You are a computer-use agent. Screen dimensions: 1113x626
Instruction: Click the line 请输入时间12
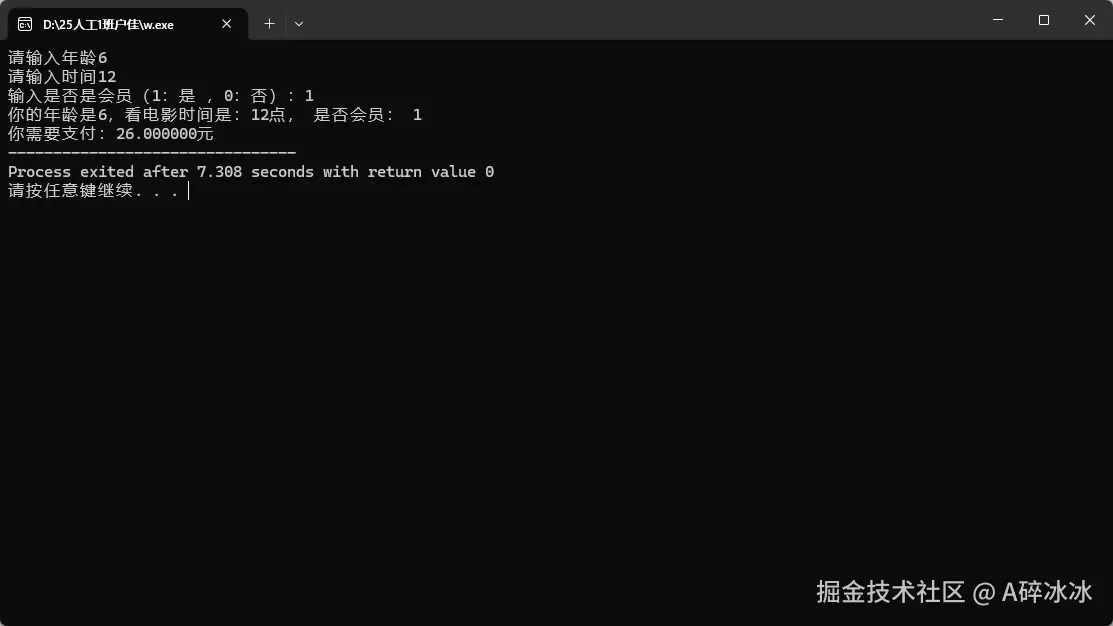tap(62, 77)
